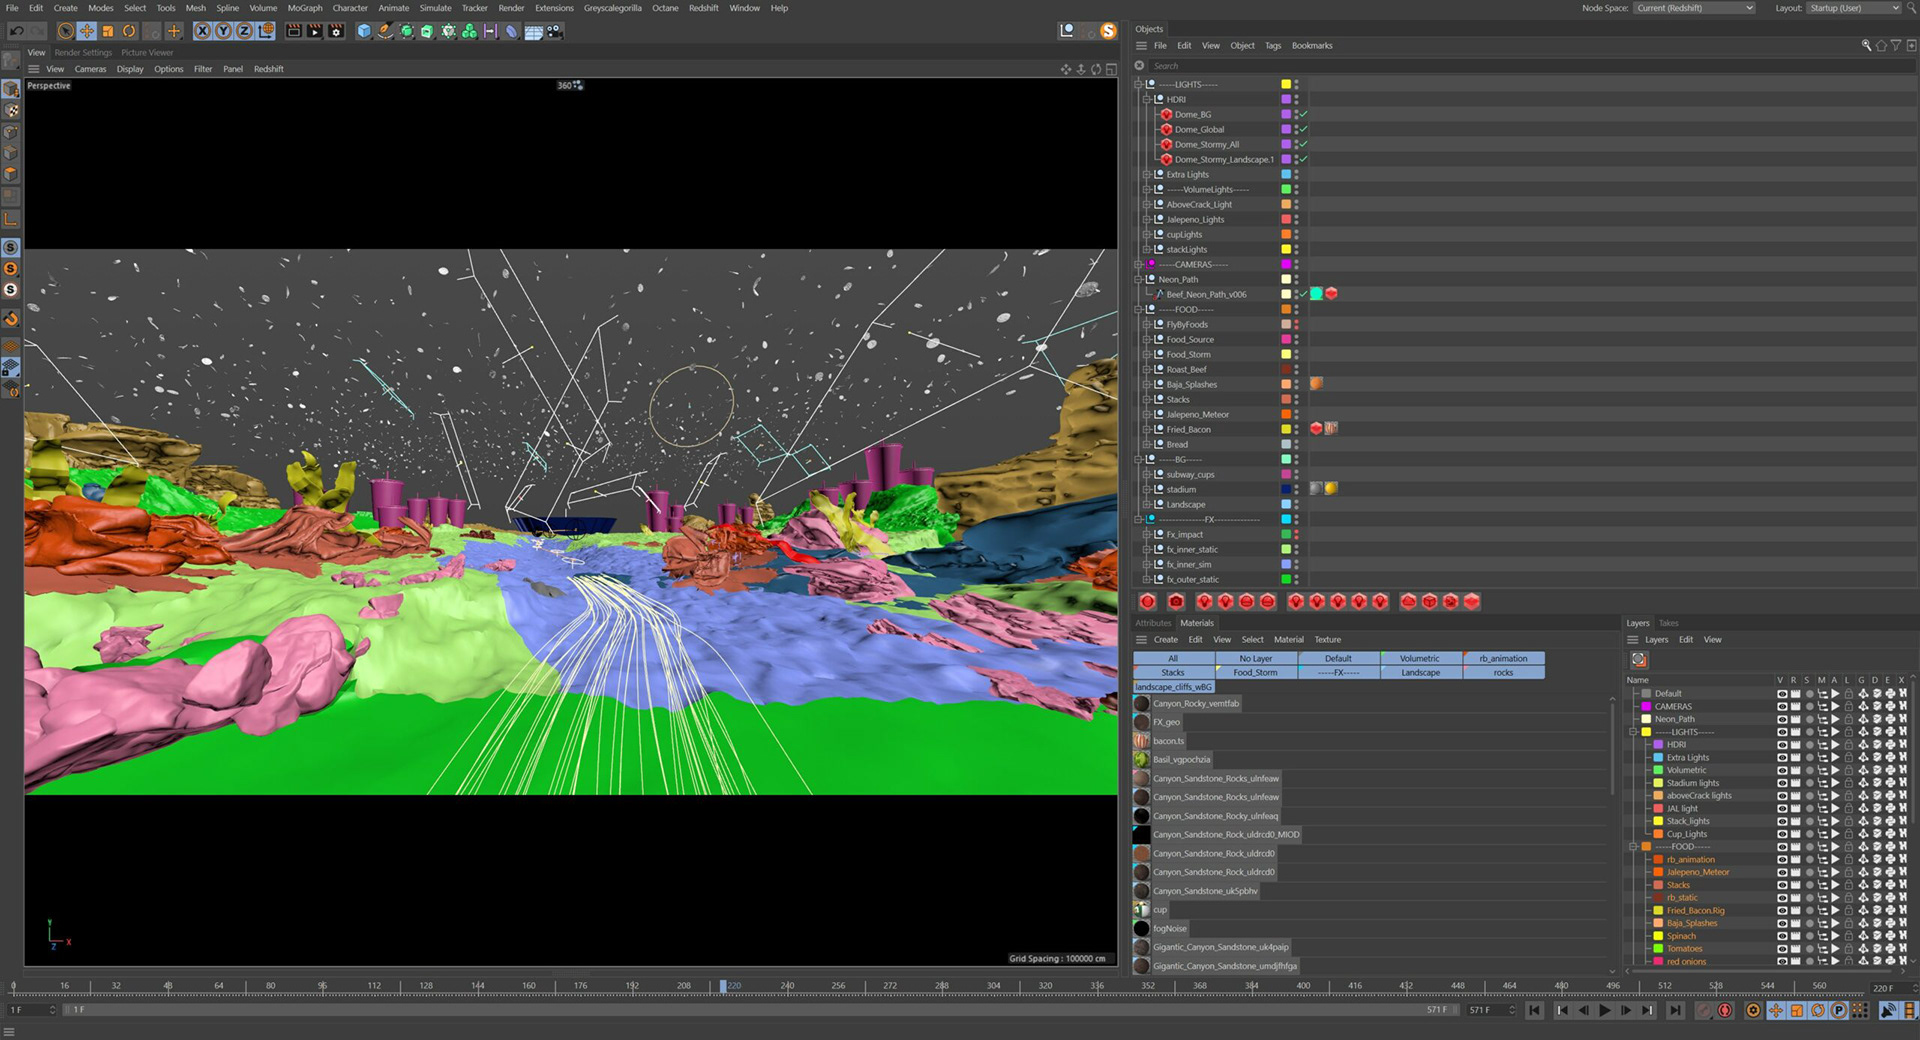Click the landscape_cliffs_wBG filter button
The height and width of the screenshot is (1040, 1920).
click(1174, 687)
